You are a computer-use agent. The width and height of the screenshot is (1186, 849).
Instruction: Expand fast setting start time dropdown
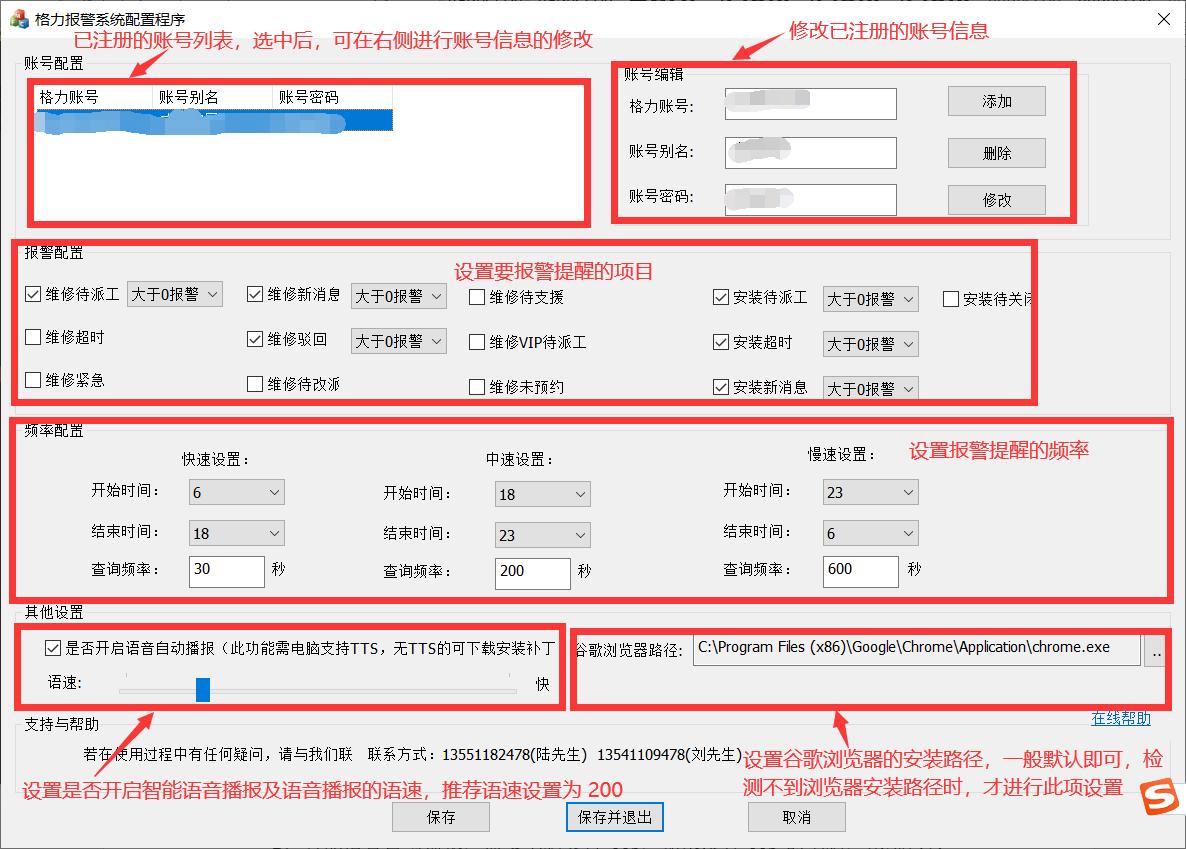[x=236, y=492]
